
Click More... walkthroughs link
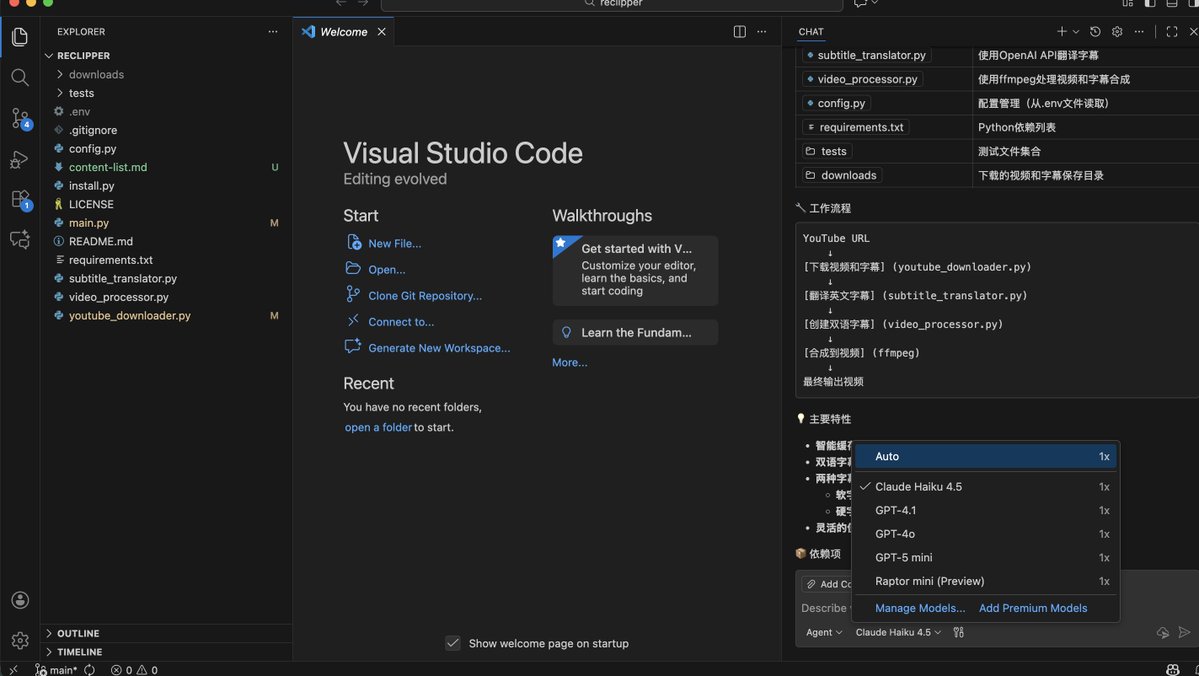pos(570,362)
